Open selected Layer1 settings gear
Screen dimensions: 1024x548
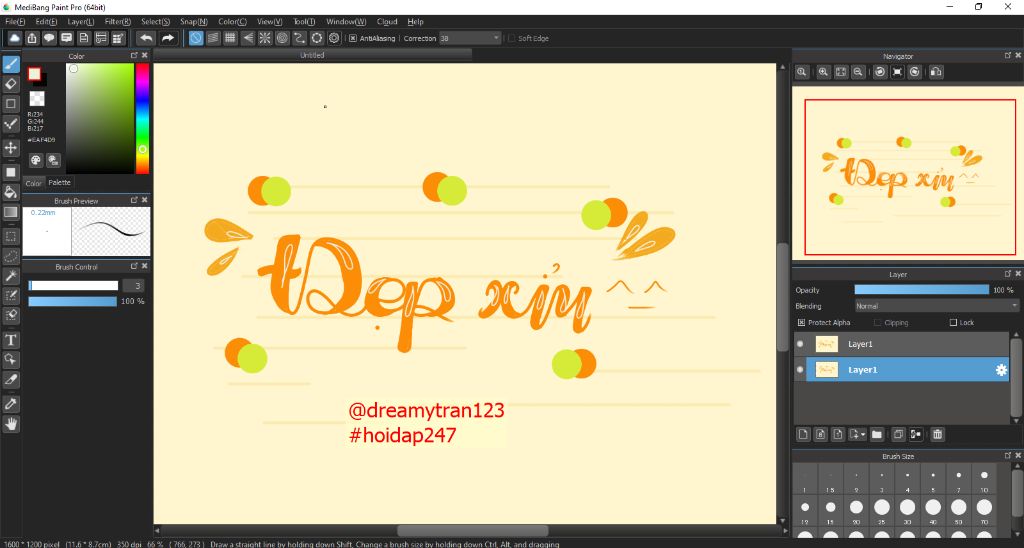click(x=1001, y=370)
